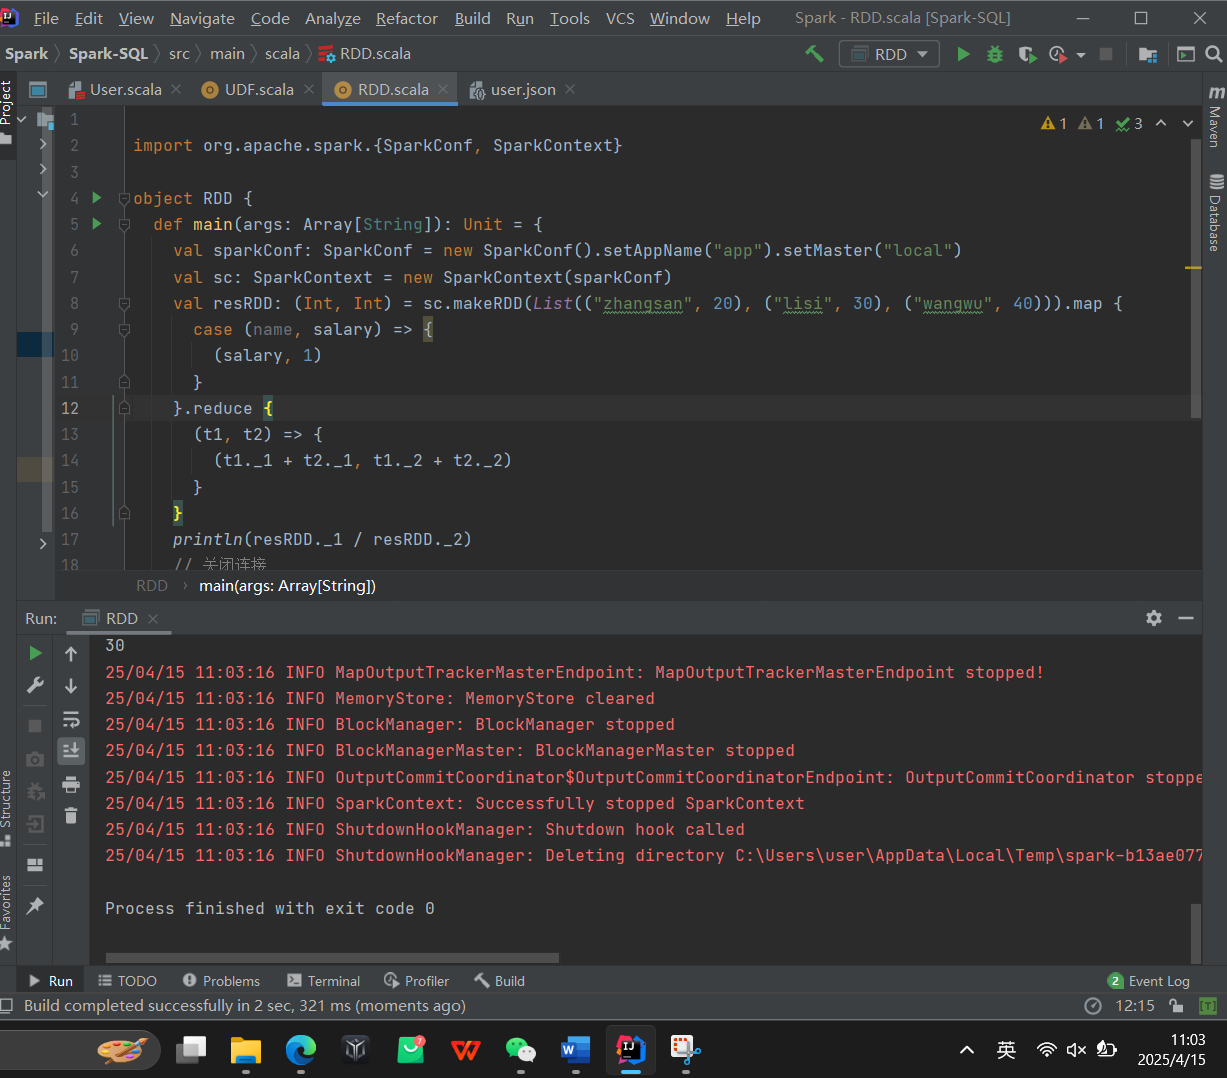Image resolution: width=1227 pixels, height=1078 pixels.
Task: Open the VCS menu
Action: [620, 18]
